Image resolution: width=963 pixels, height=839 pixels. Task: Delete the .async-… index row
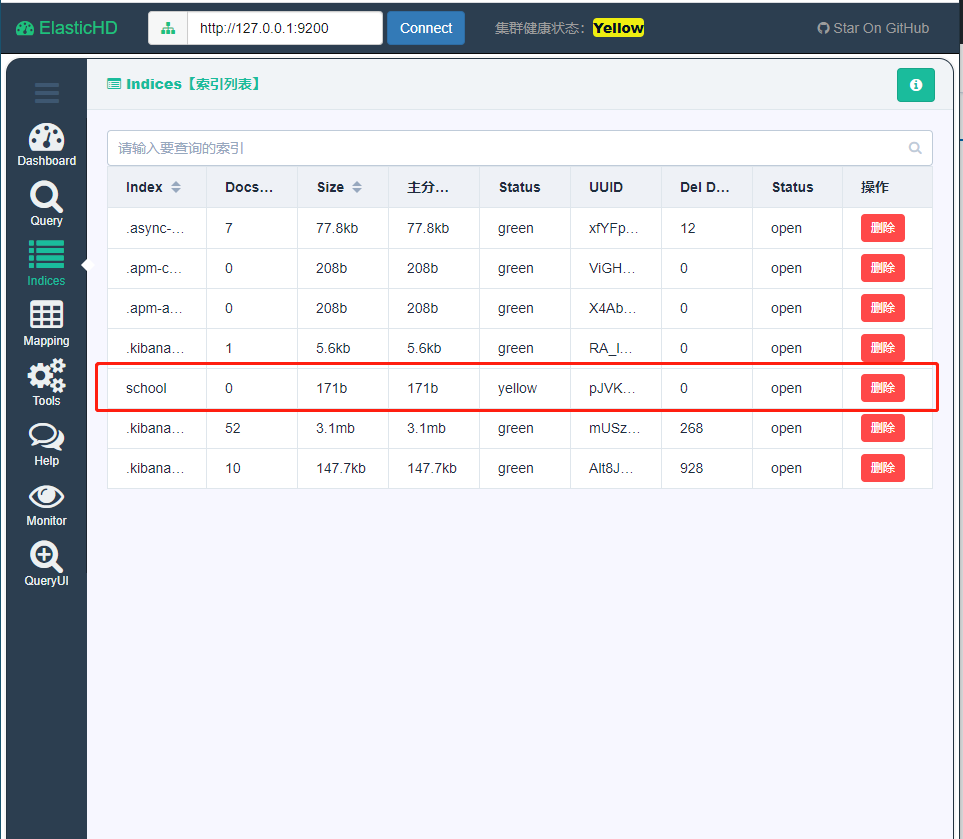883,228
